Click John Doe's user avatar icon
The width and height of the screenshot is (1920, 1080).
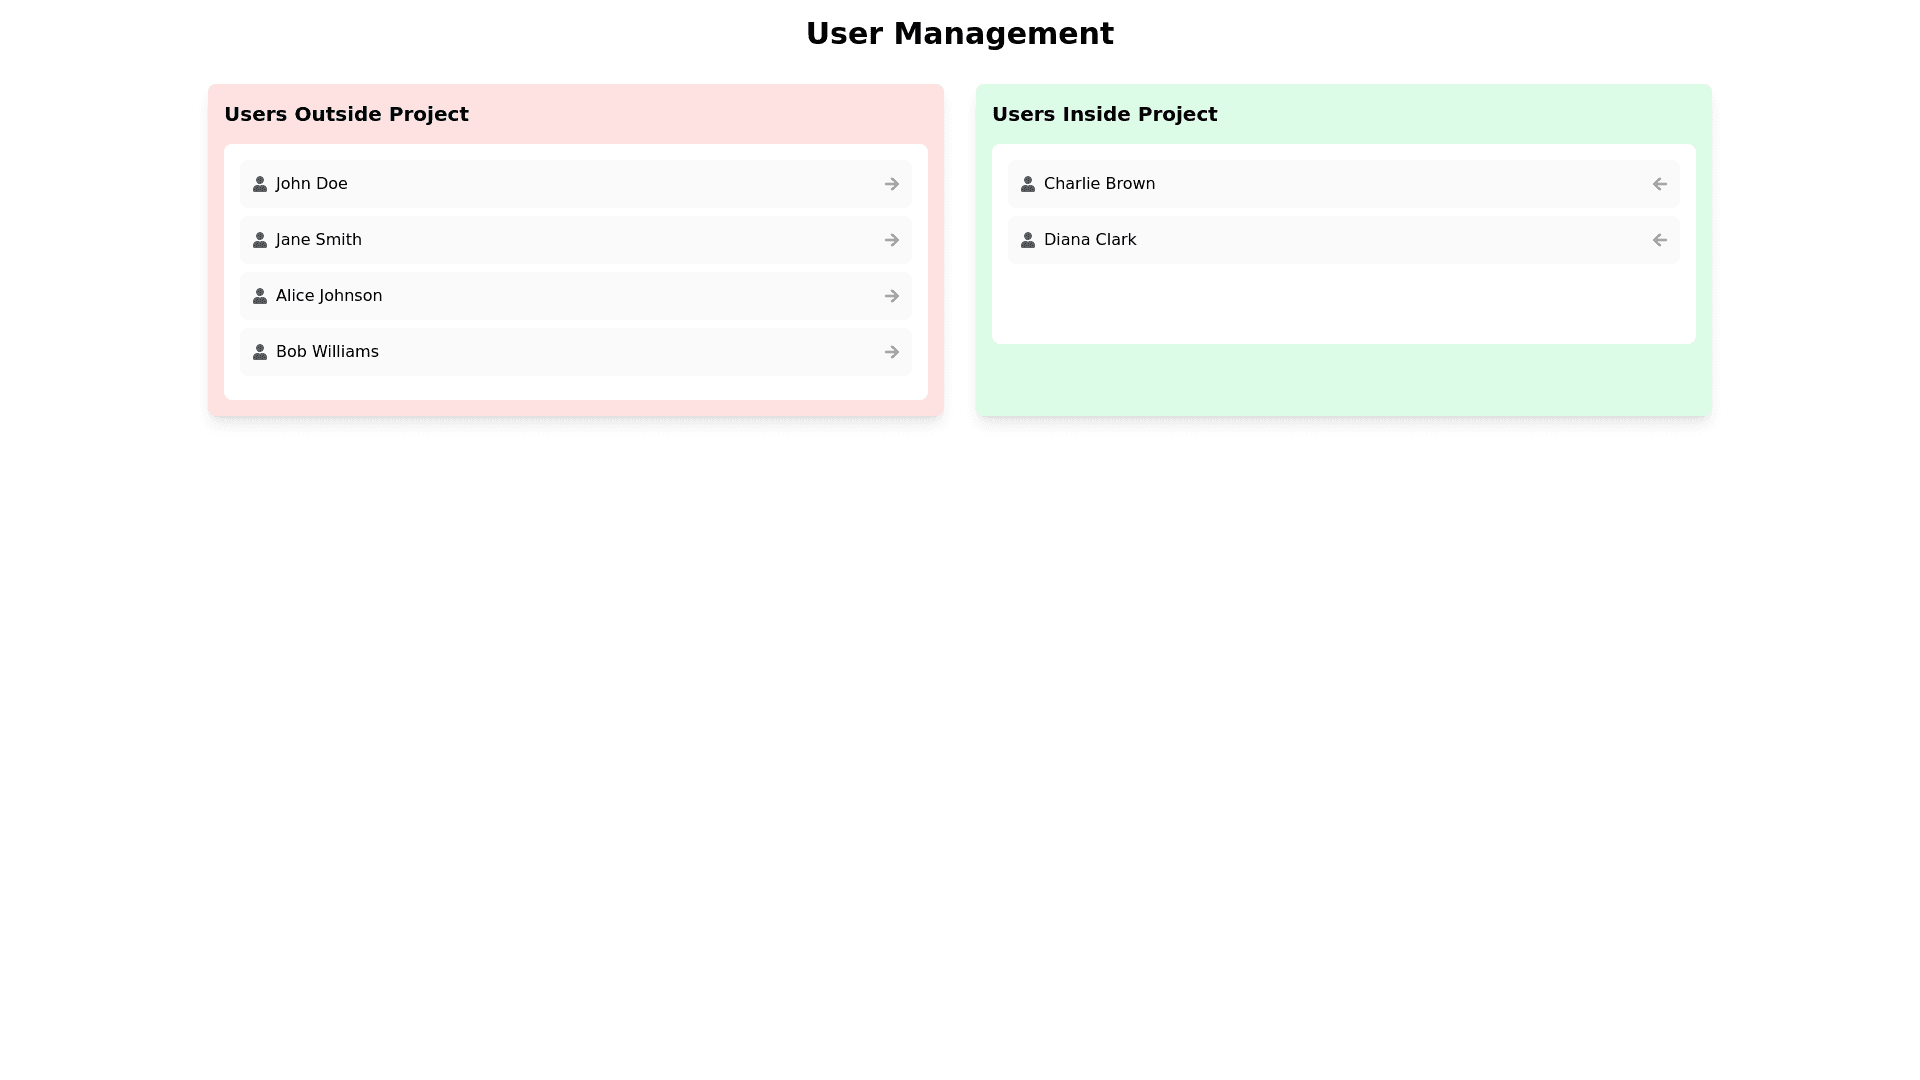pos(259,184)
